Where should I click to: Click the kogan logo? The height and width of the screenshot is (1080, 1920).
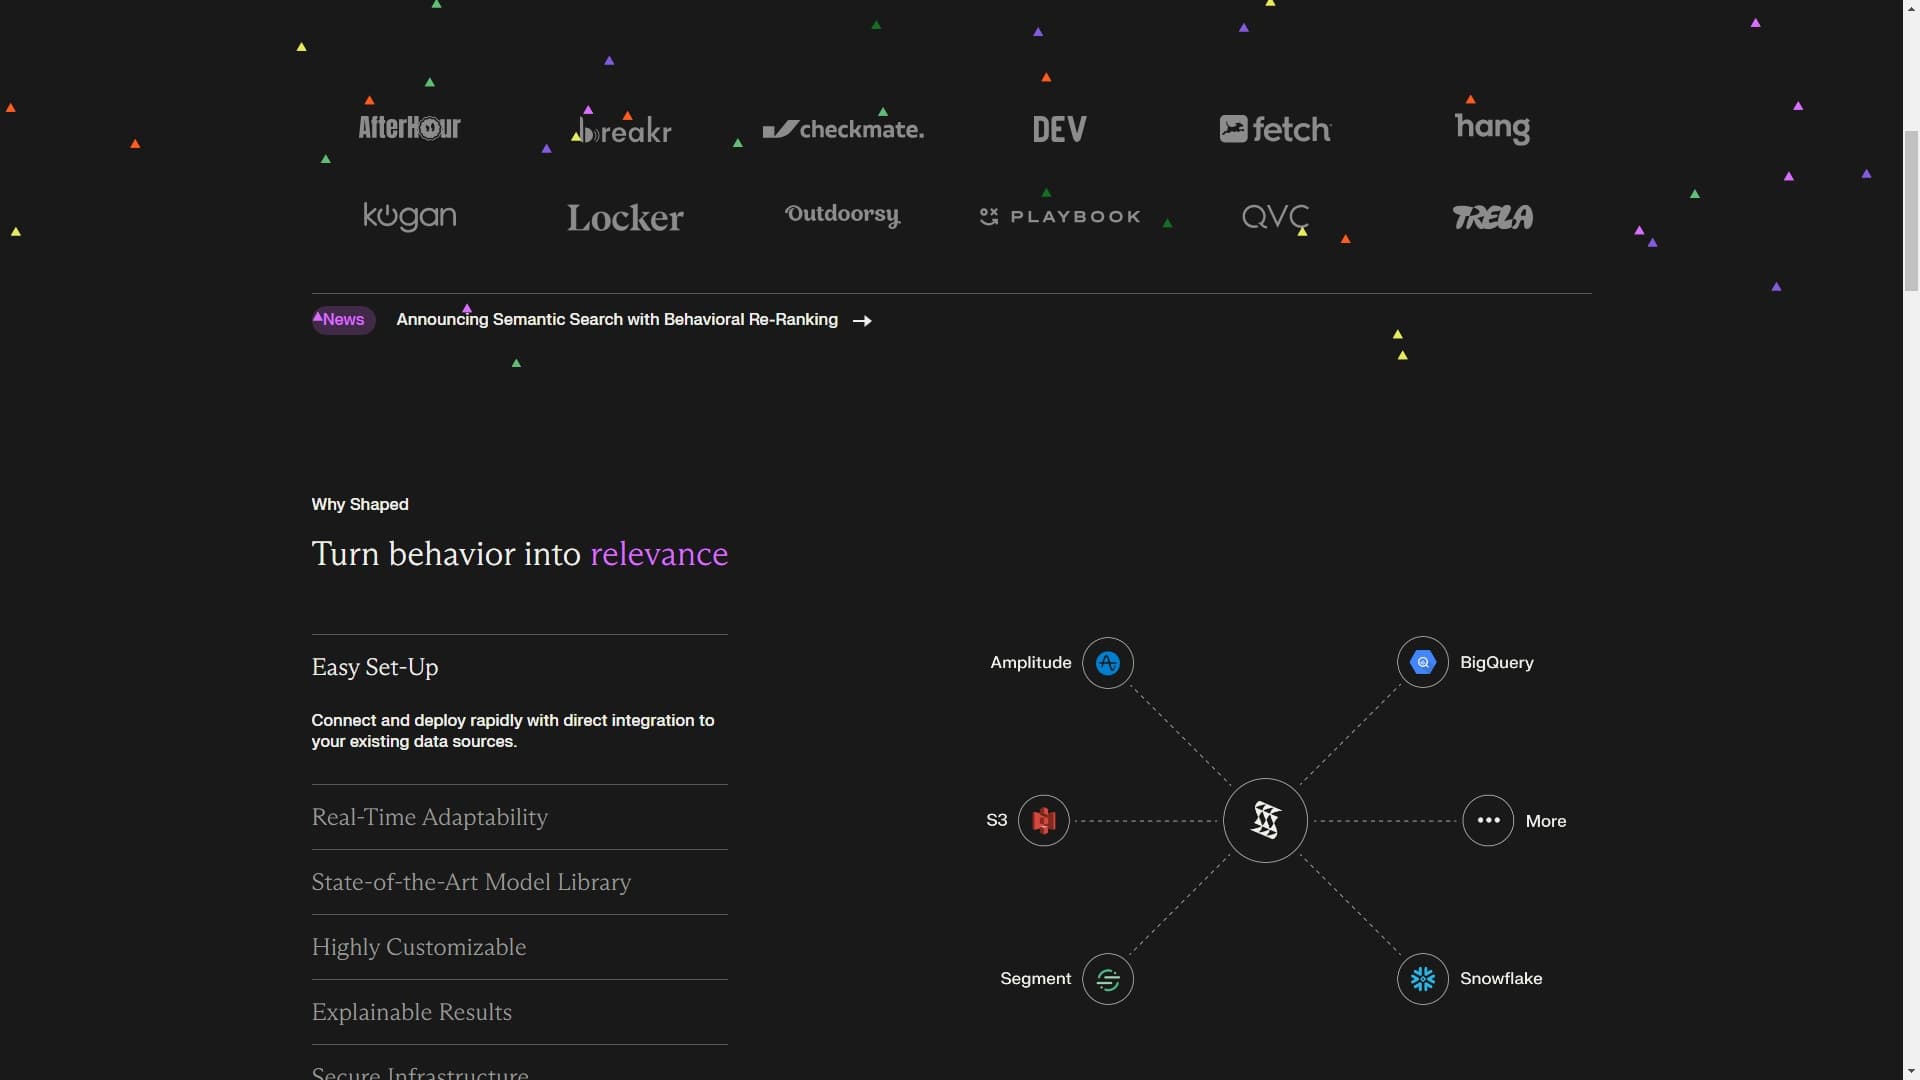(410, 217)
